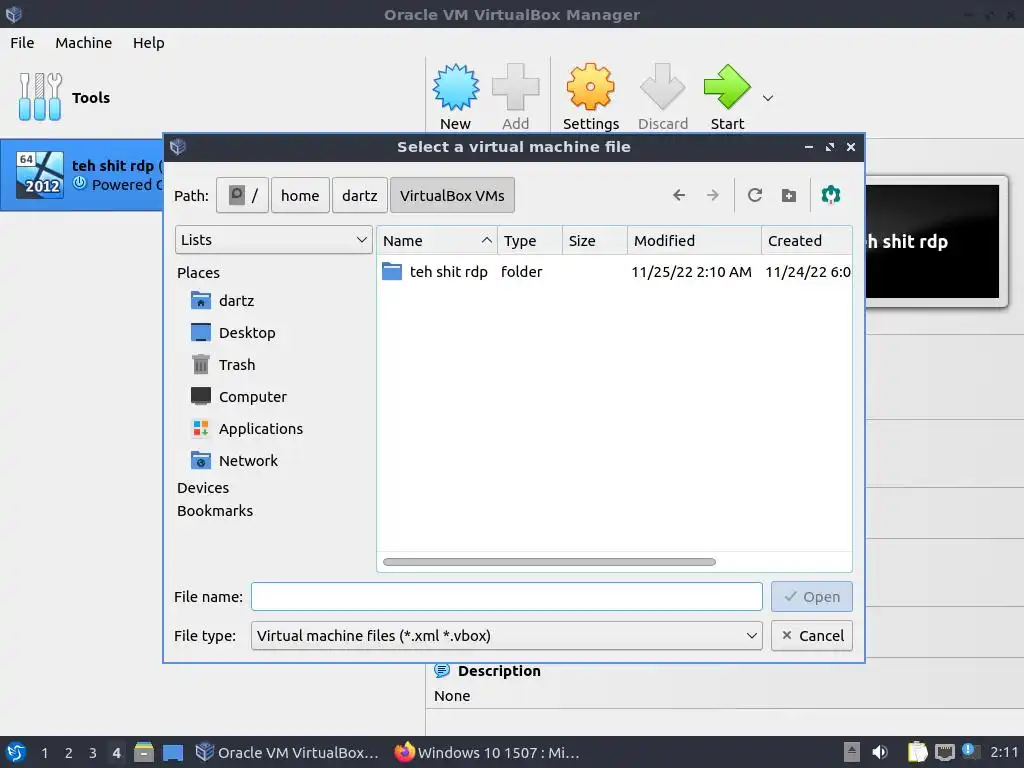This screenshot has height=768, width=1024.
Task: Expand the Start button dropdown arrow
Action: coord(768,98)
